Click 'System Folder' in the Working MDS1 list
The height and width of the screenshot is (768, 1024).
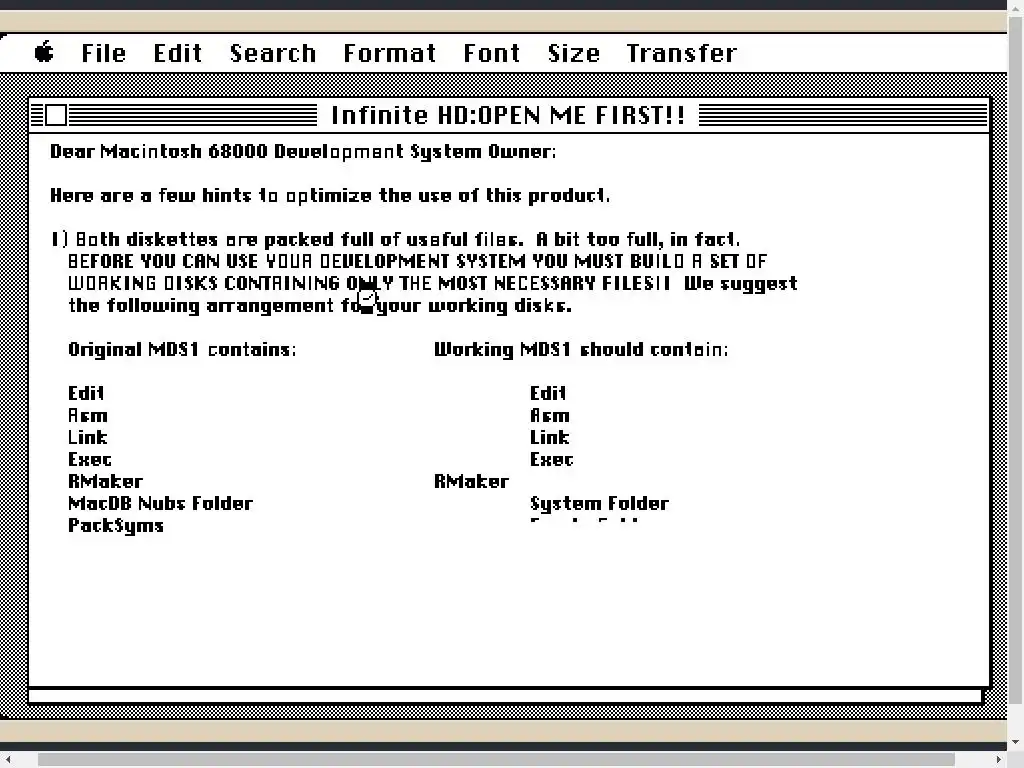[600, 504]
